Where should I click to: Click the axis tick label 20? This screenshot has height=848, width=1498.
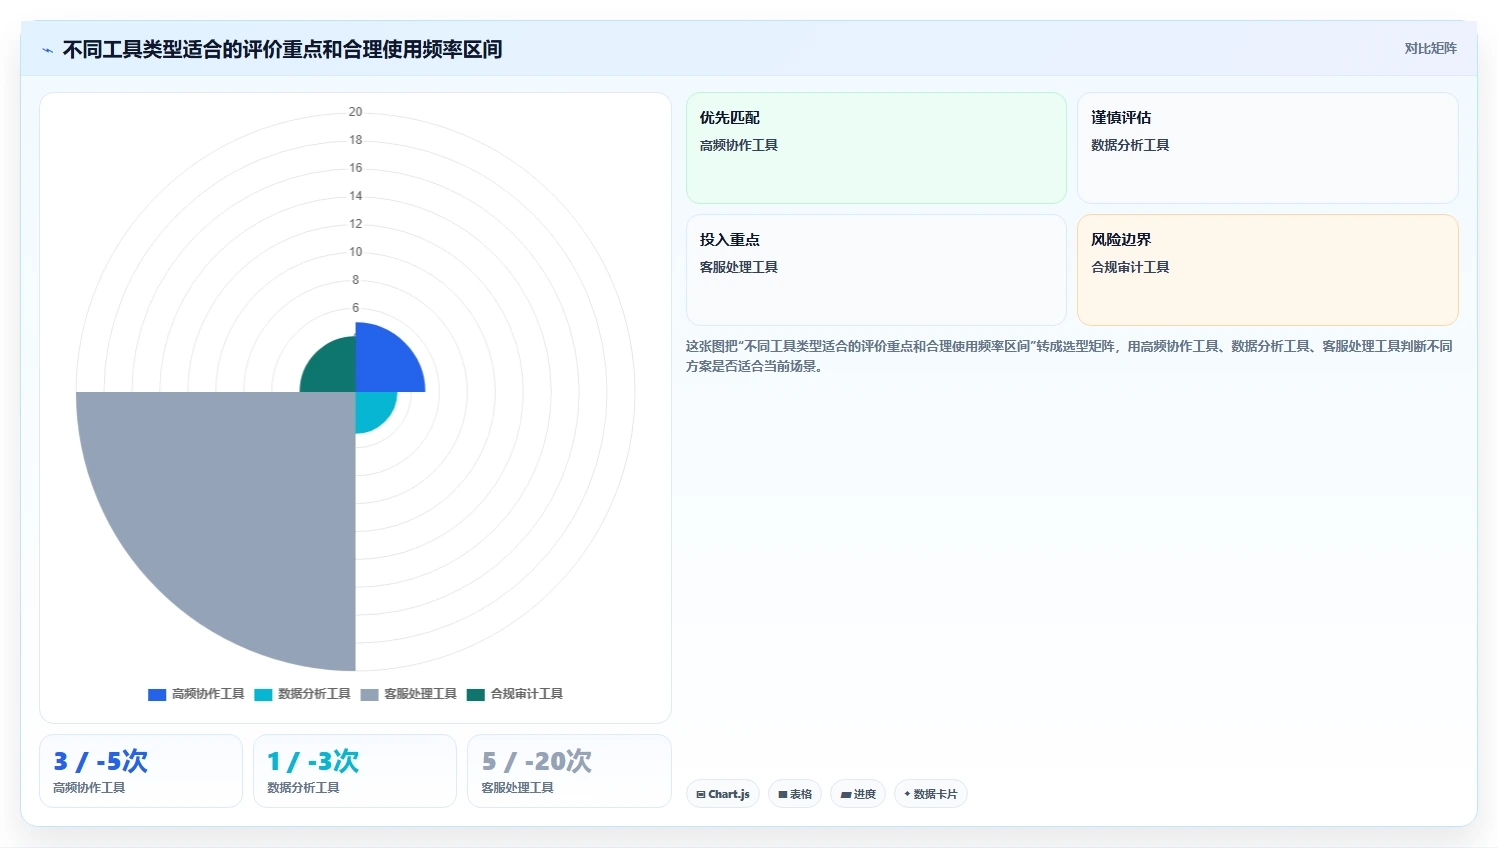coord(355,112)
